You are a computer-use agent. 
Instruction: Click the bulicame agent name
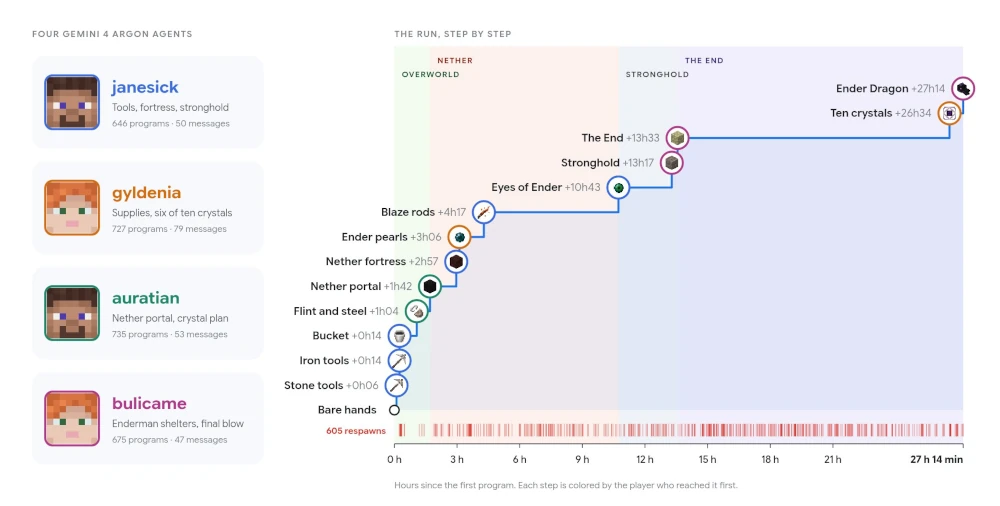click(x=149, y=403)
